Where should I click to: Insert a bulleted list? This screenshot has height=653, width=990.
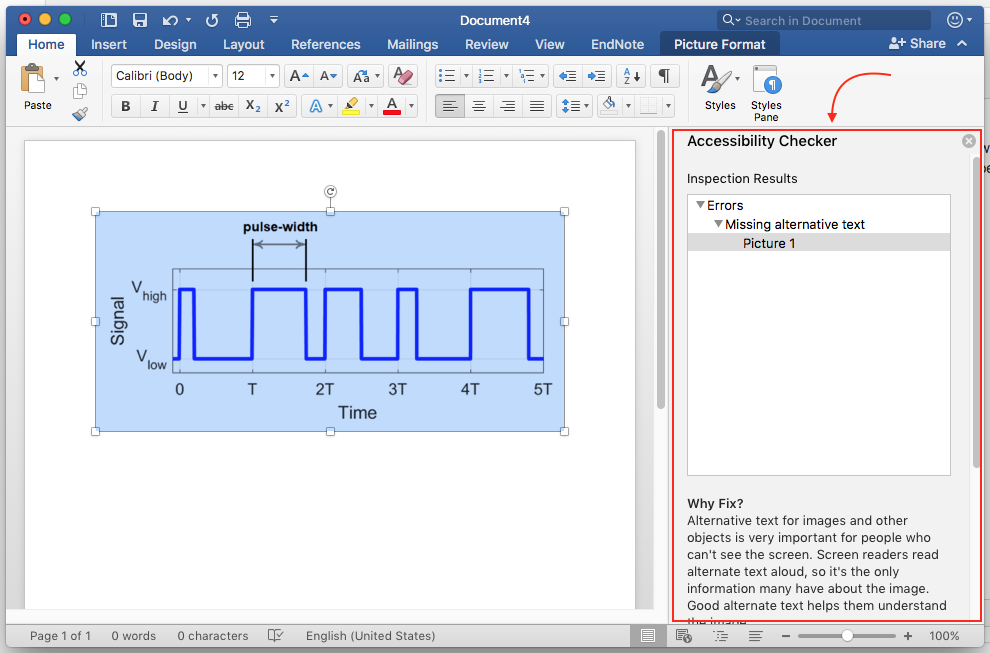[447, 76]
